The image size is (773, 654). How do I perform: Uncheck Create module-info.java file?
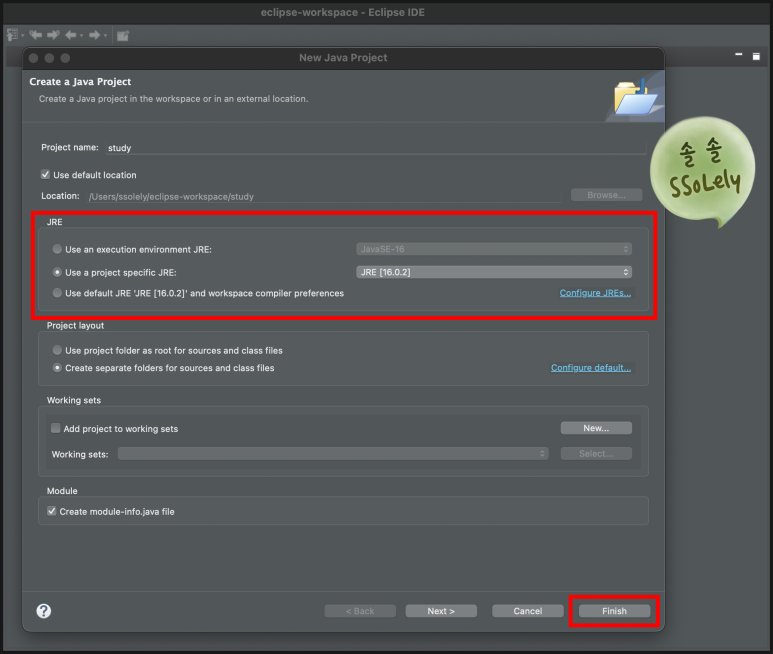52,511
